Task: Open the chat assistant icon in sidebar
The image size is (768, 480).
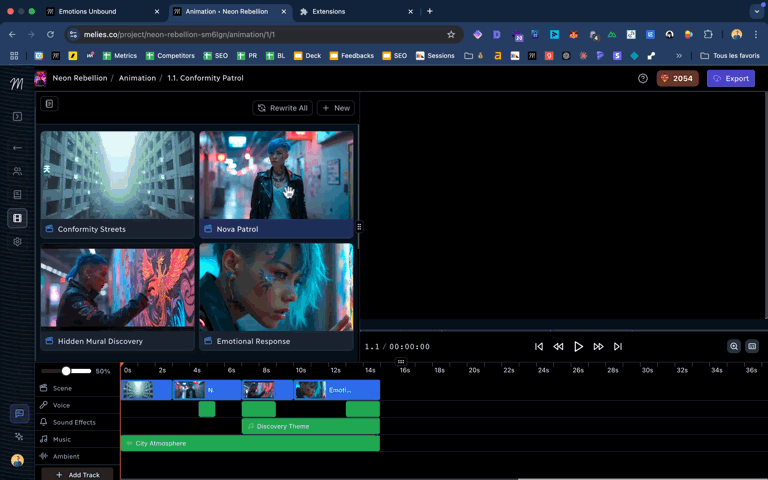Action: (18, 414)
